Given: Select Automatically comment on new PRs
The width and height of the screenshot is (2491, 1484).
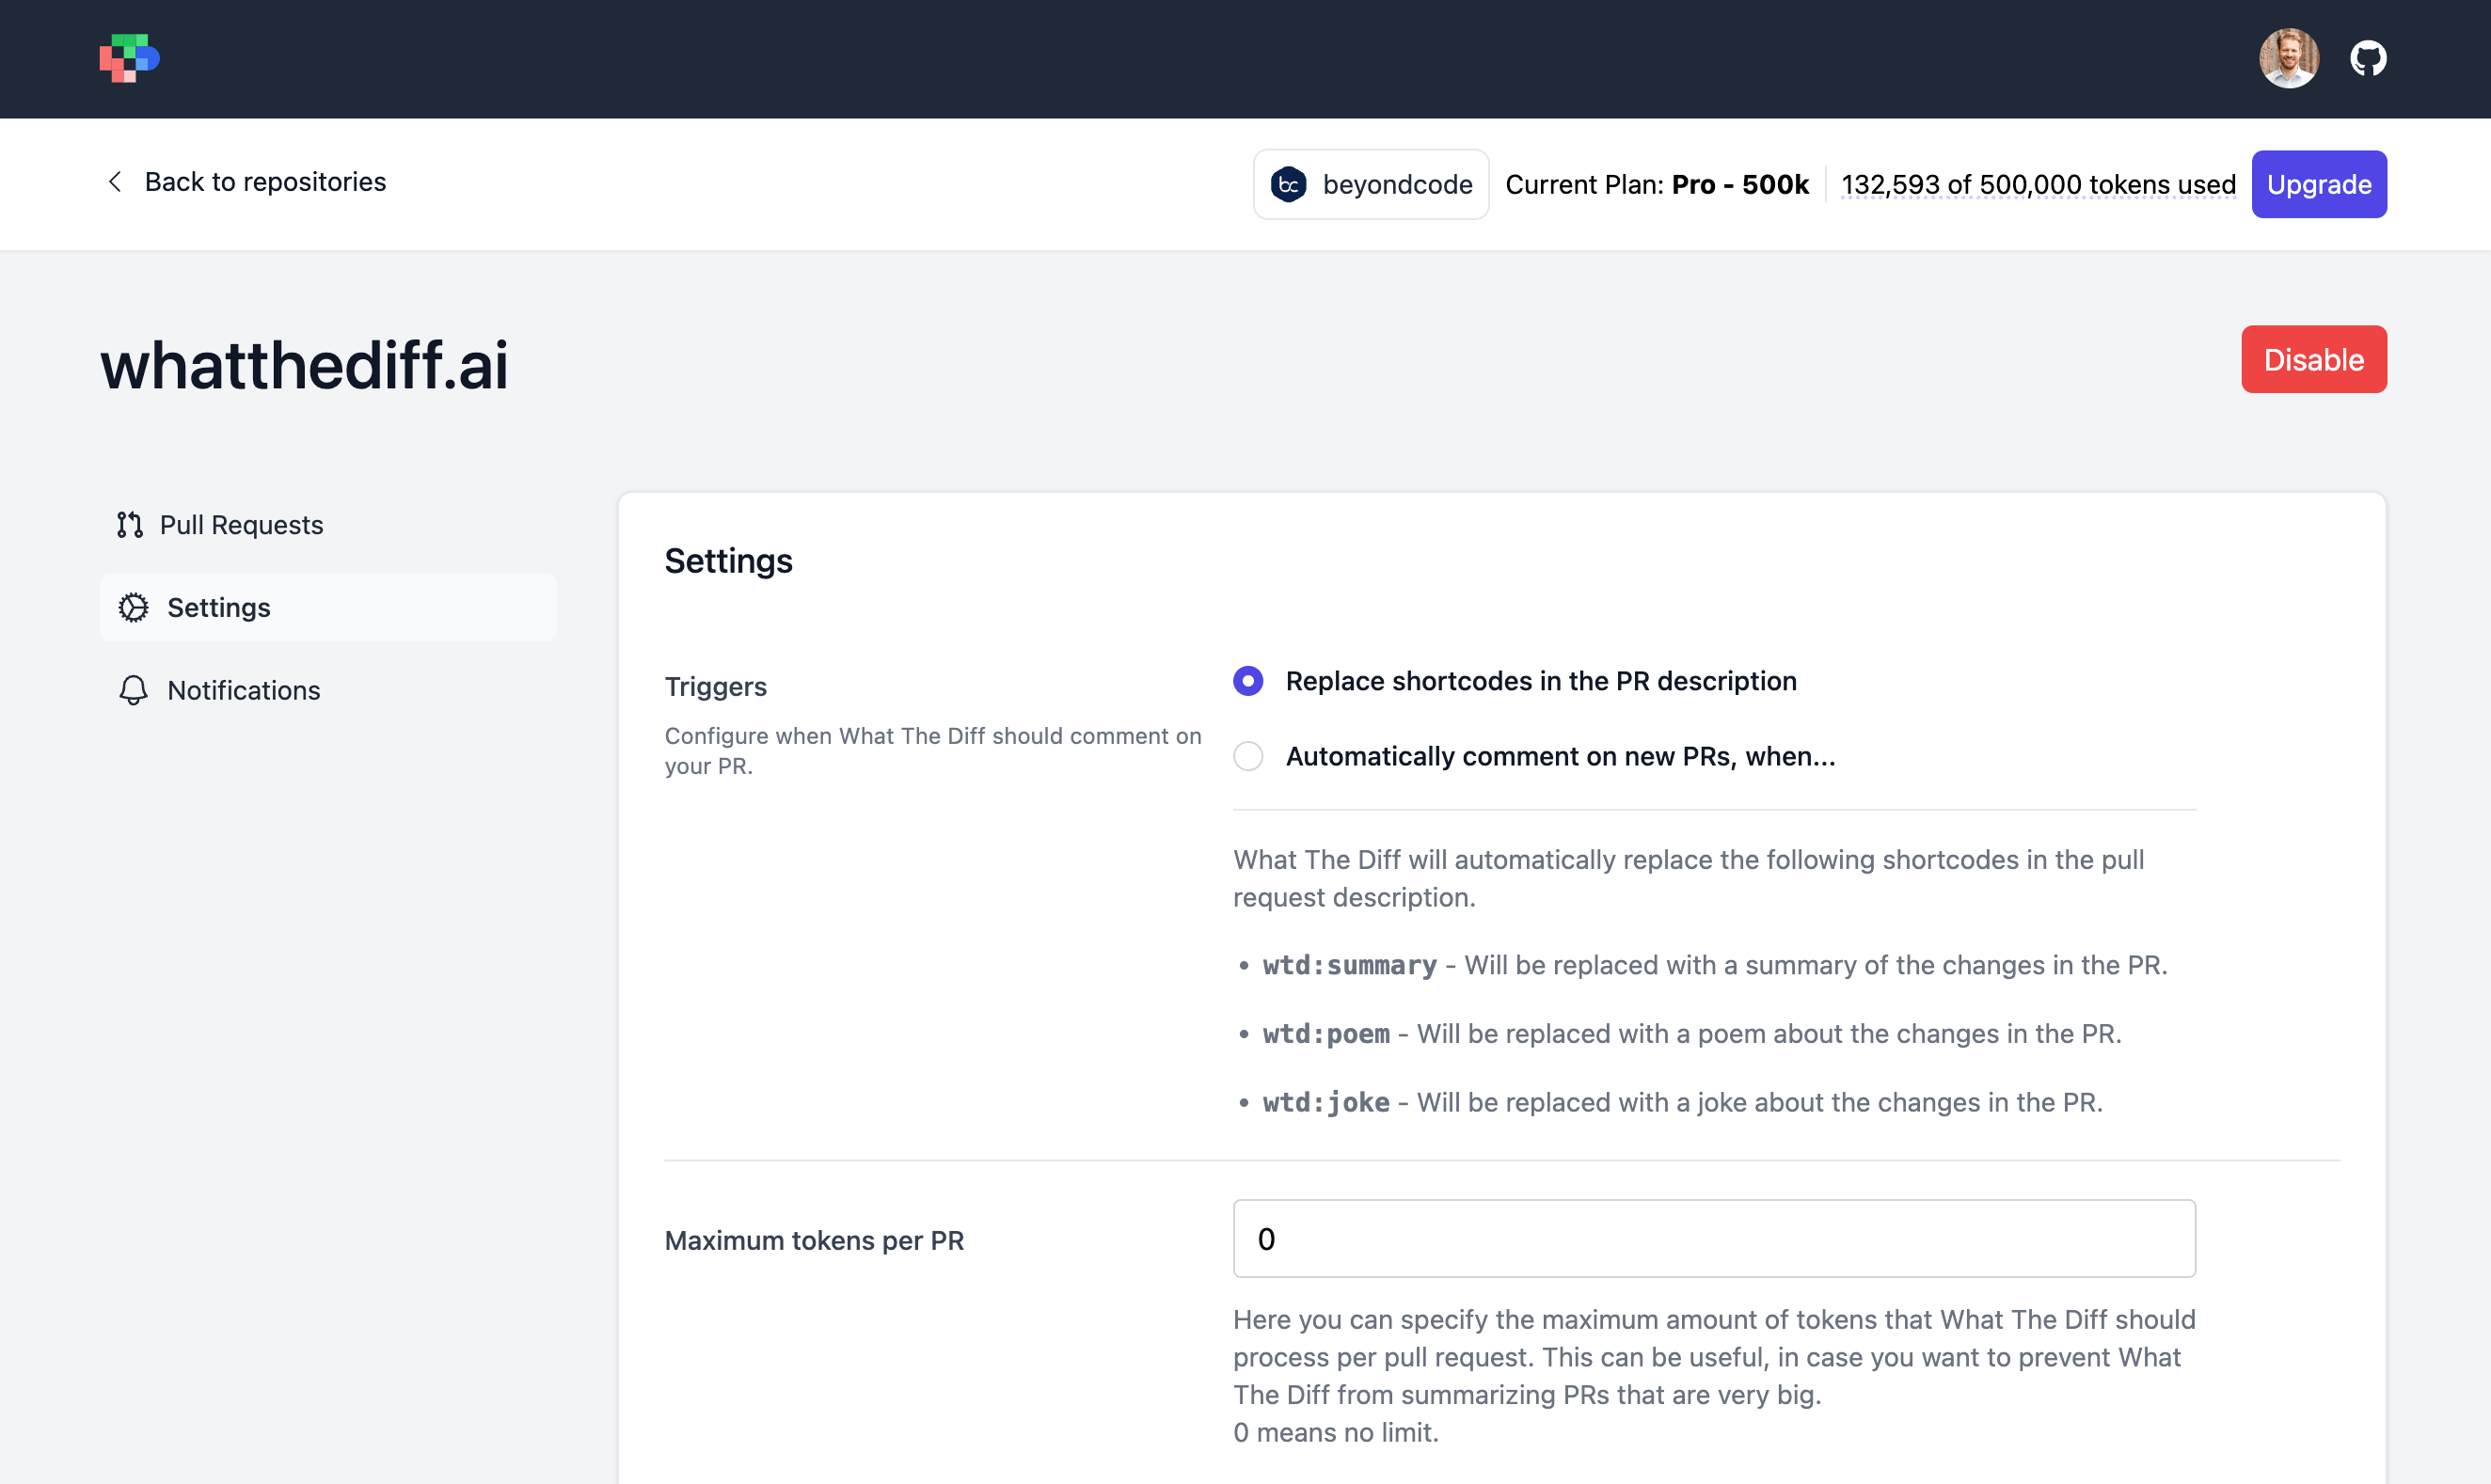Looking at the screenshot, I should (x=1248, y=756).
